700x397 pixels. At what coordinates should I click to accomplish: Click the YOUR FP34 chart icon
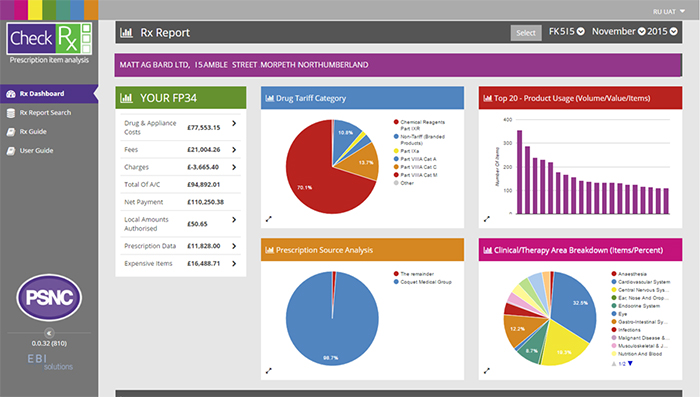coord(126,98)
